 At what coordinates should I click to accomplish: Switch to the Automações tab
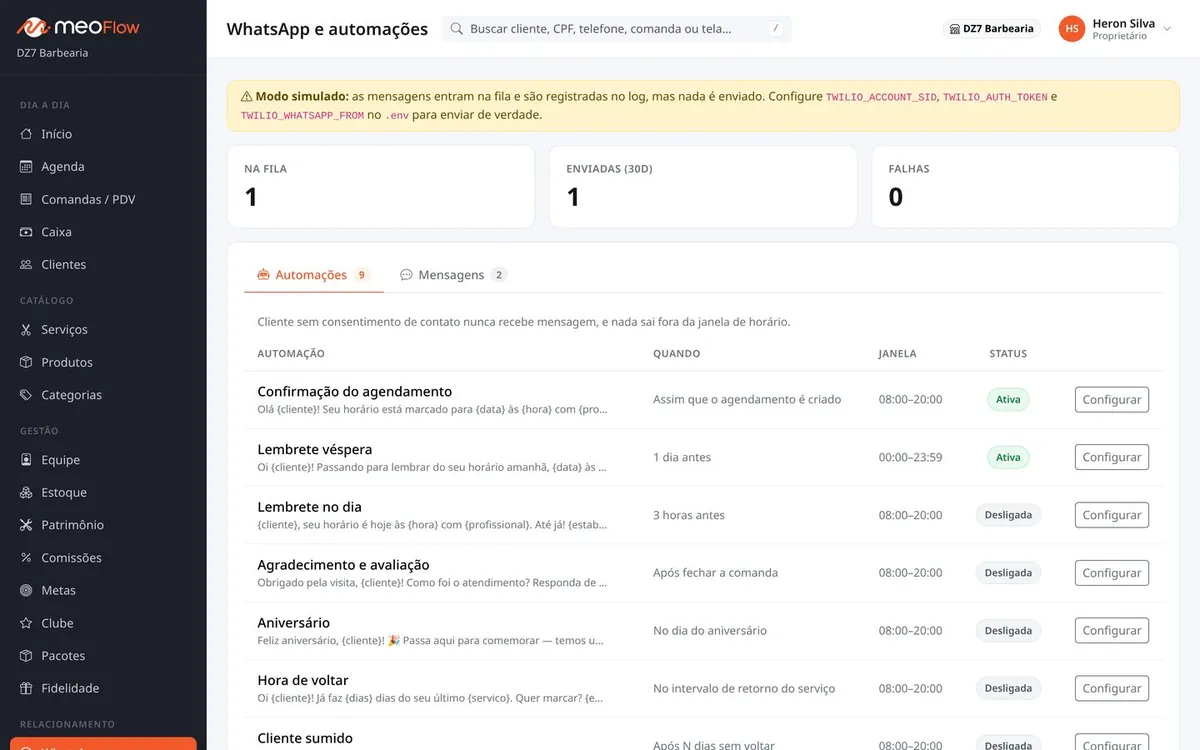tap(313, 275)
